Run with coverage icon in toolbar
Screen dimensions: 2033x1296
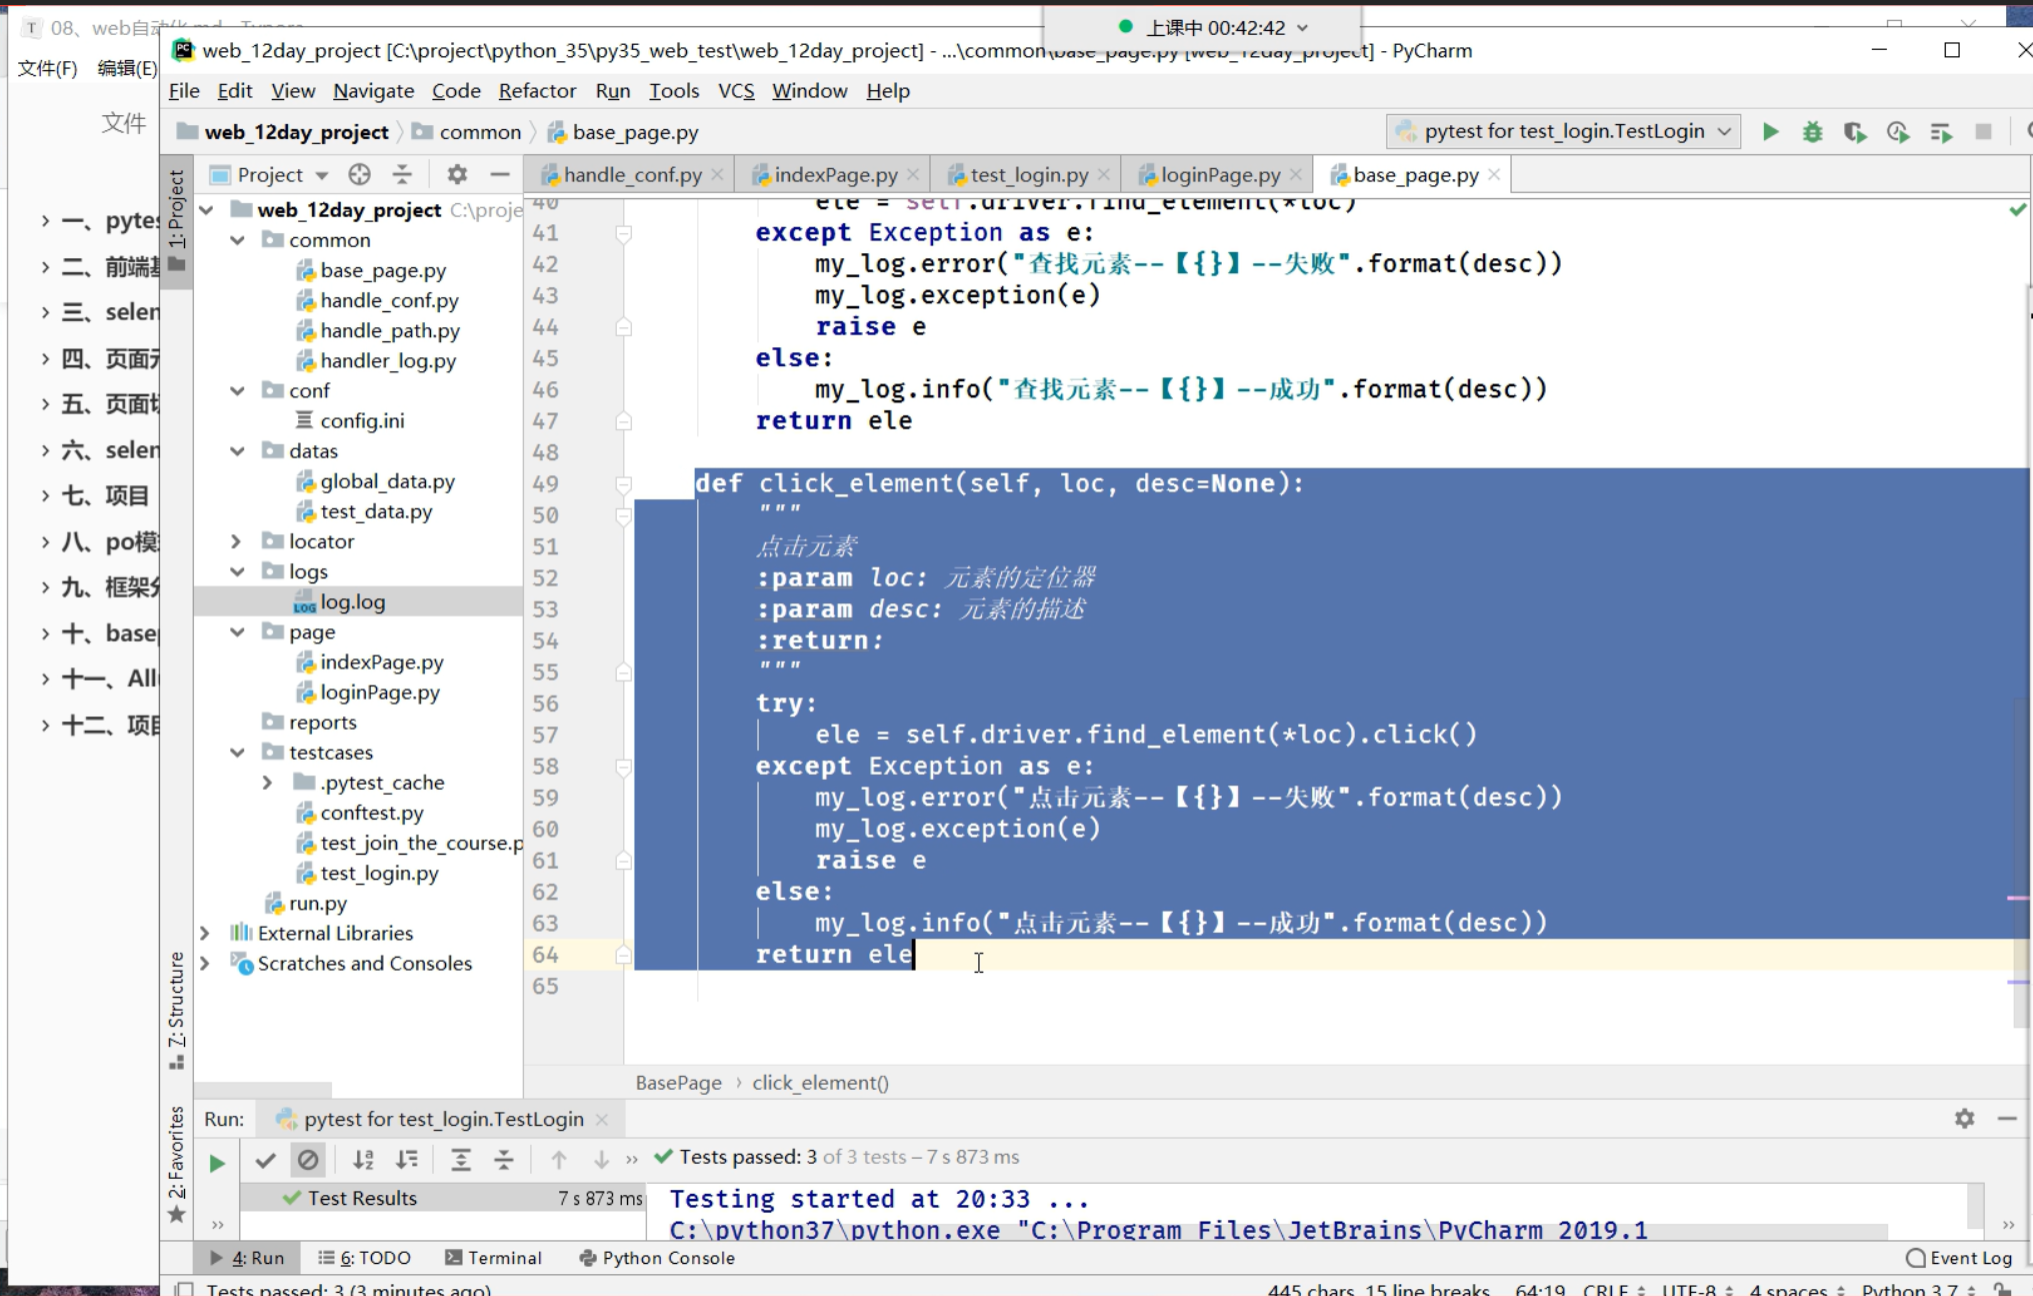pyautogui.click(x=1855, y=132)
